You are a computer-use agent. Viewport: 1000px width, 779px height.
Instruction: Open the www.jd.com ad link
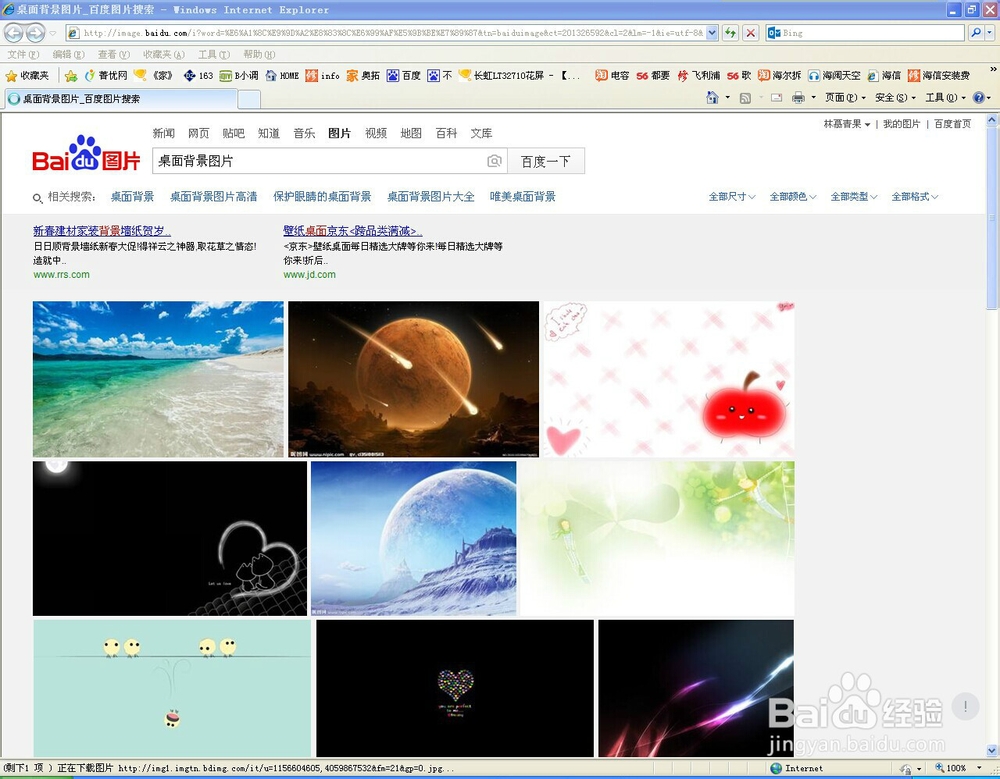click(309, 275)
